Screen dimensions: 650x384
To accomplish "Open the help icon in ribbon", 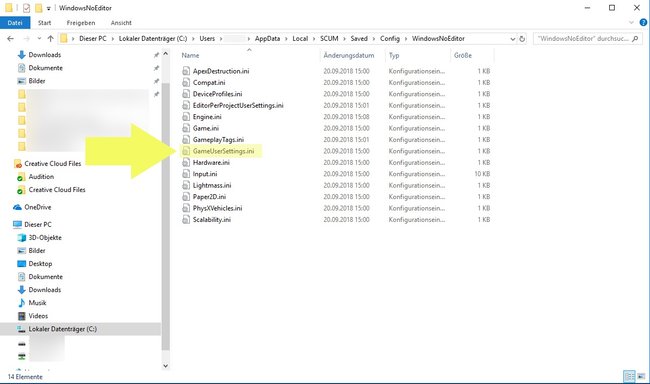I will (x=643, y=23).
